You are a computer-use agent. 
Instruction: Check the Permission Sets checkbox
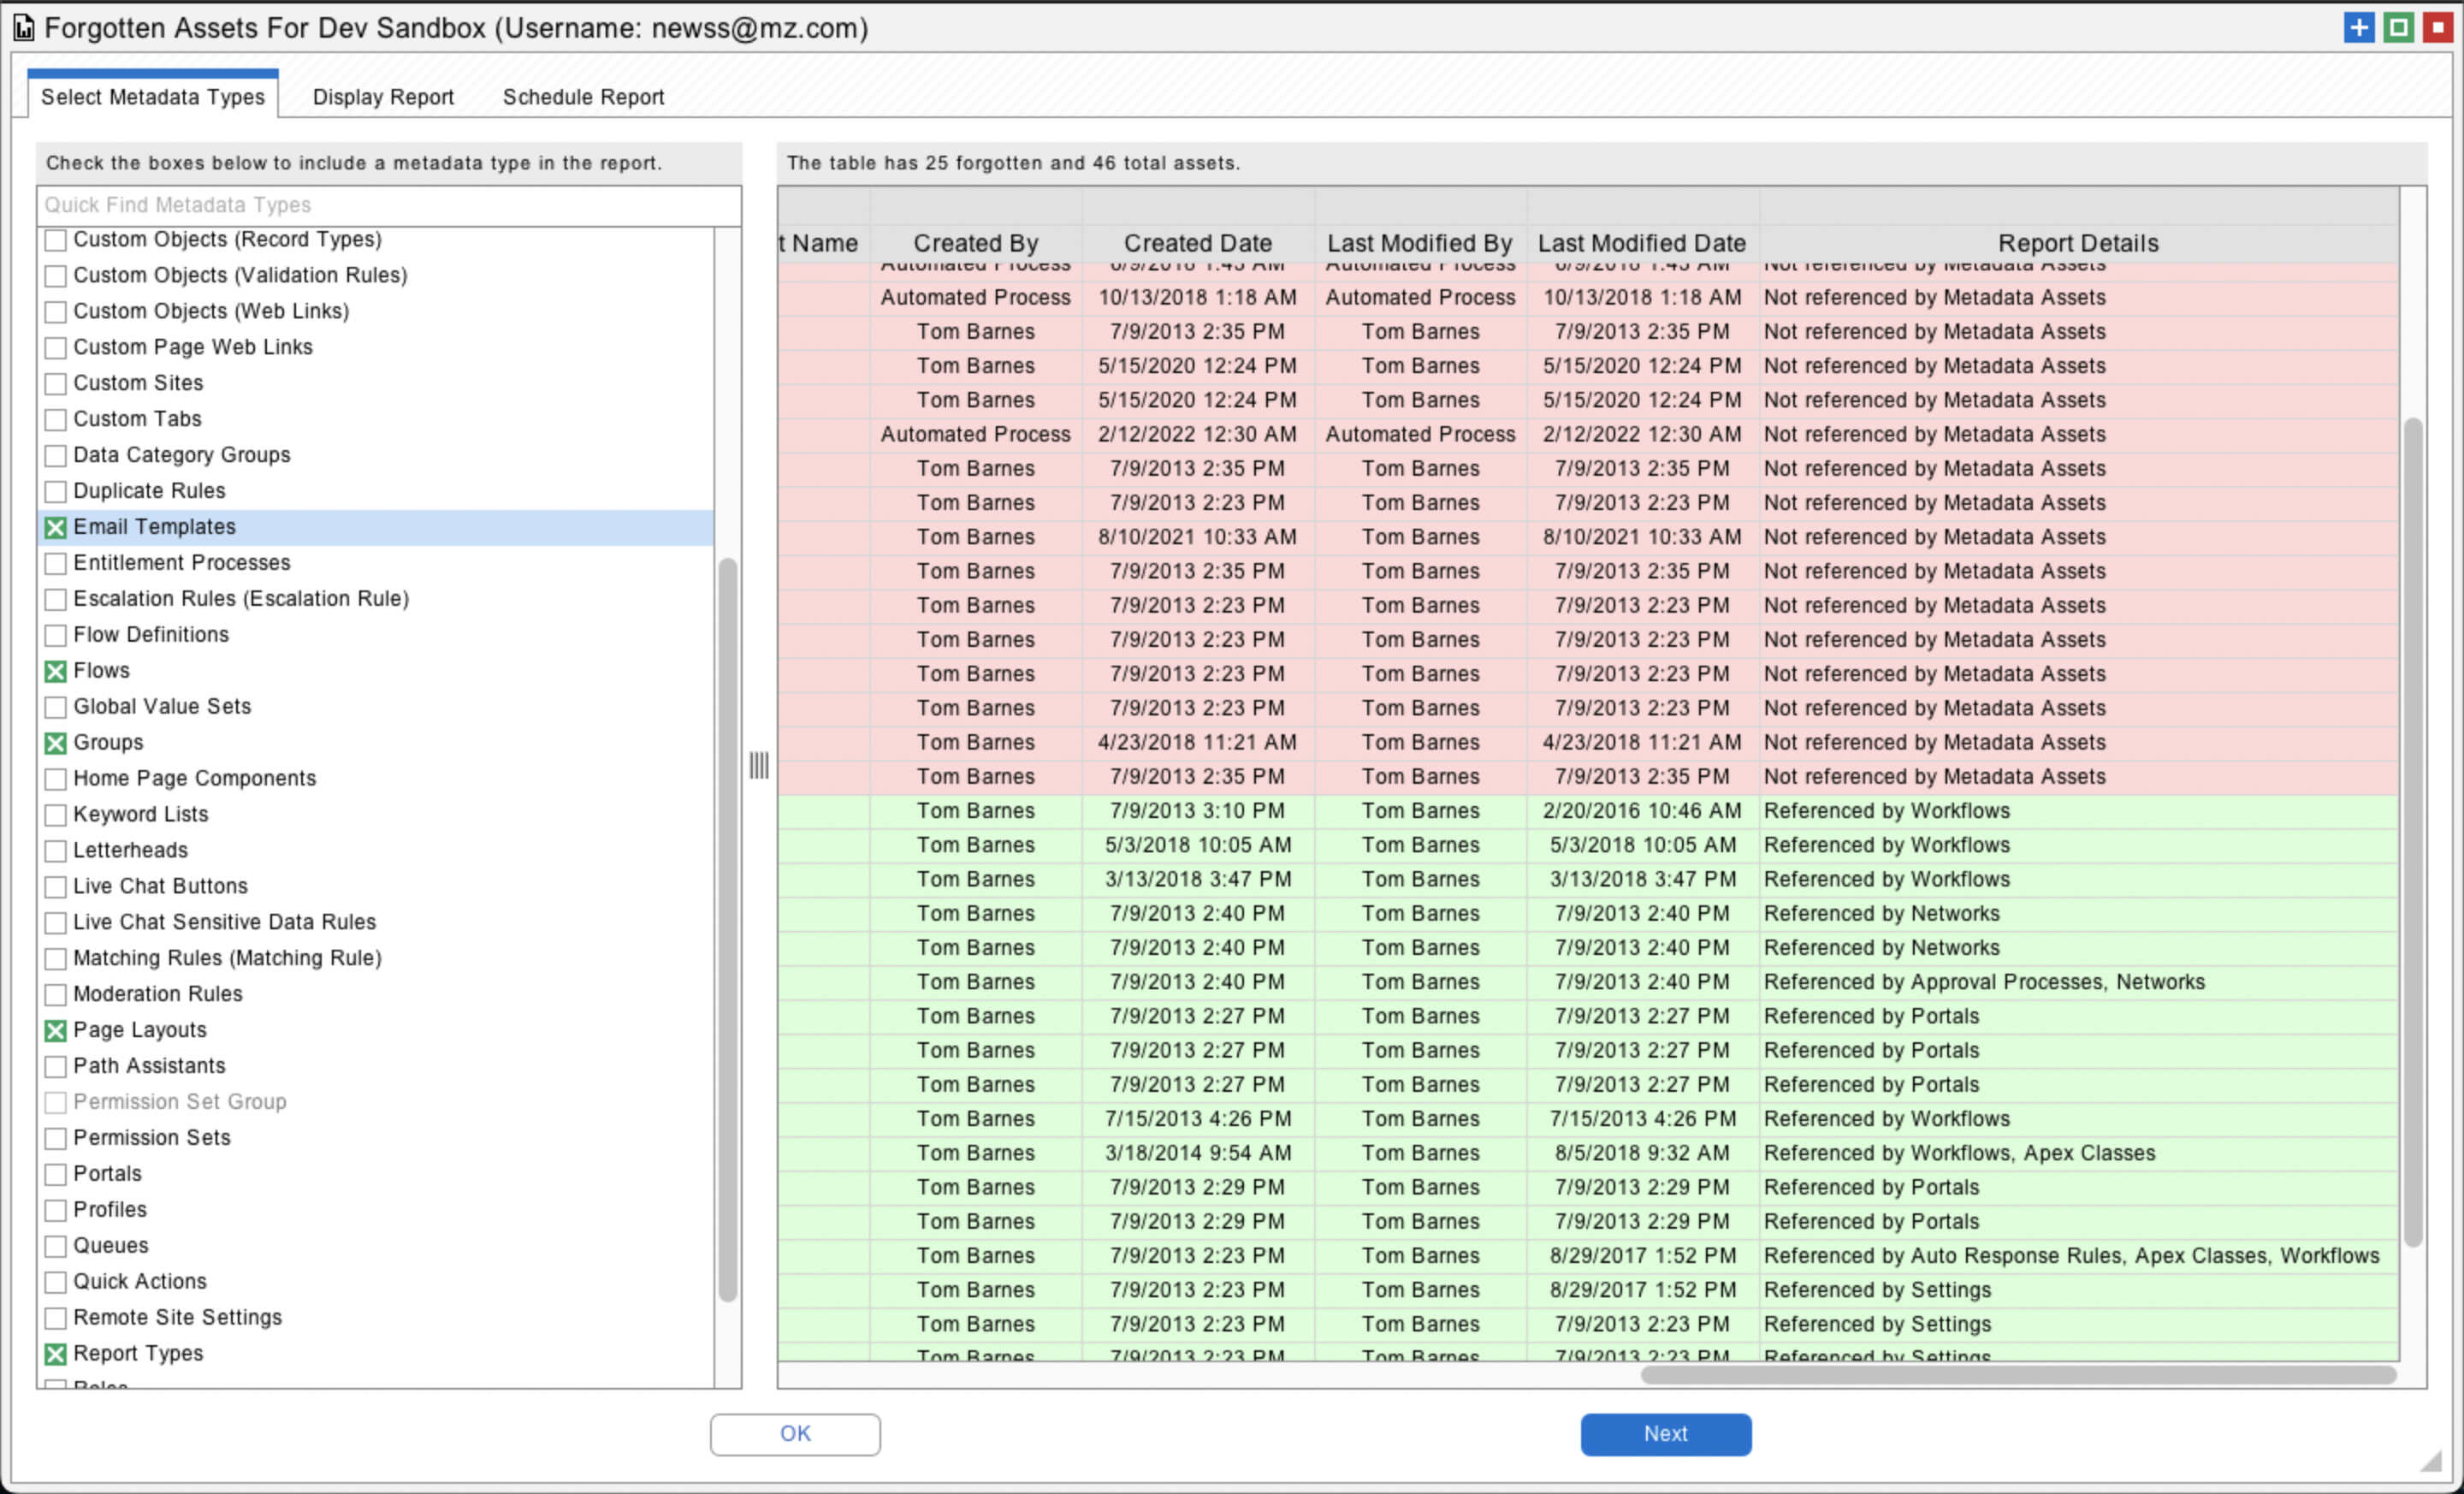pyautogui.click(x=56, y=1139)
